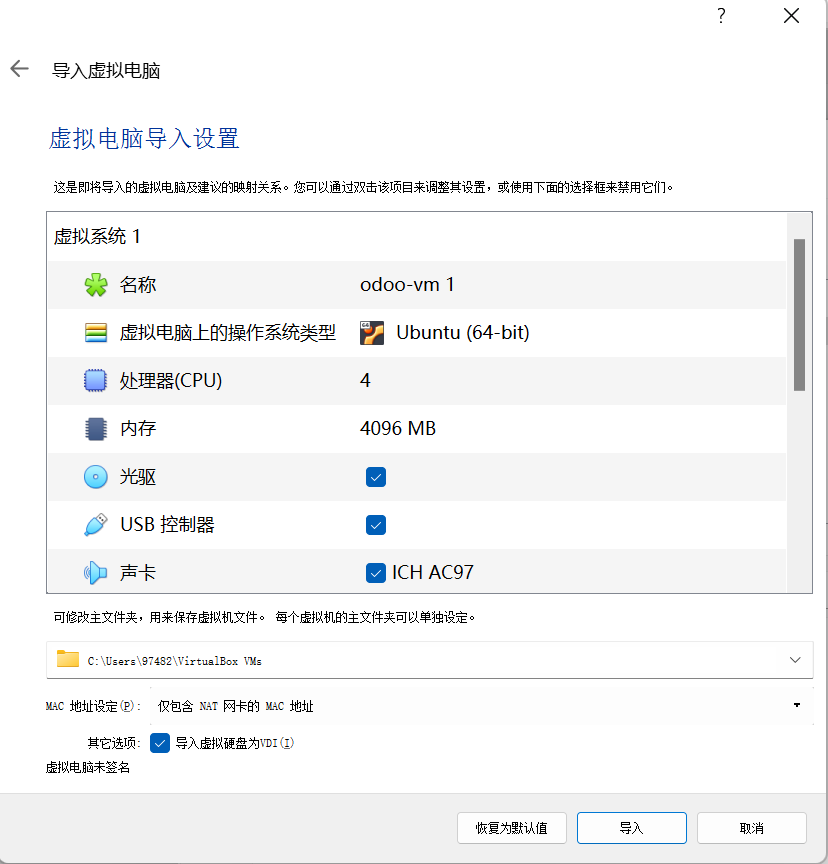Screen dimensions: 828x864
Task: Go back with the left arrow icon
Action: [x=19, y=69]
